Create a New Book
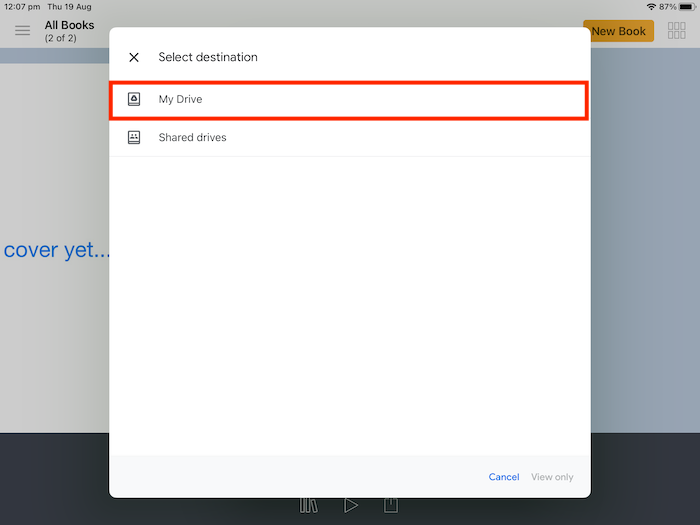700x525 pixels. [618, 31]
